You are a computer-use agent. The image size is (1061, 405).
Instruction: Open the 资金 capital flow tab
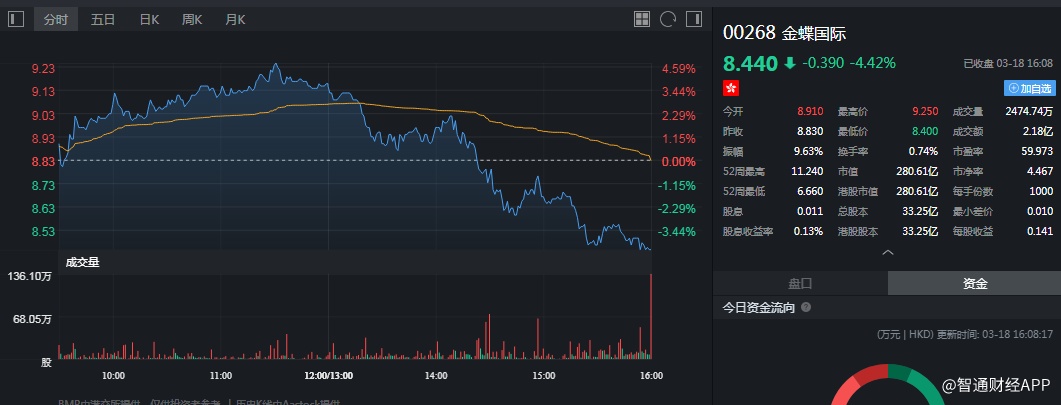(x=975, y=283)
